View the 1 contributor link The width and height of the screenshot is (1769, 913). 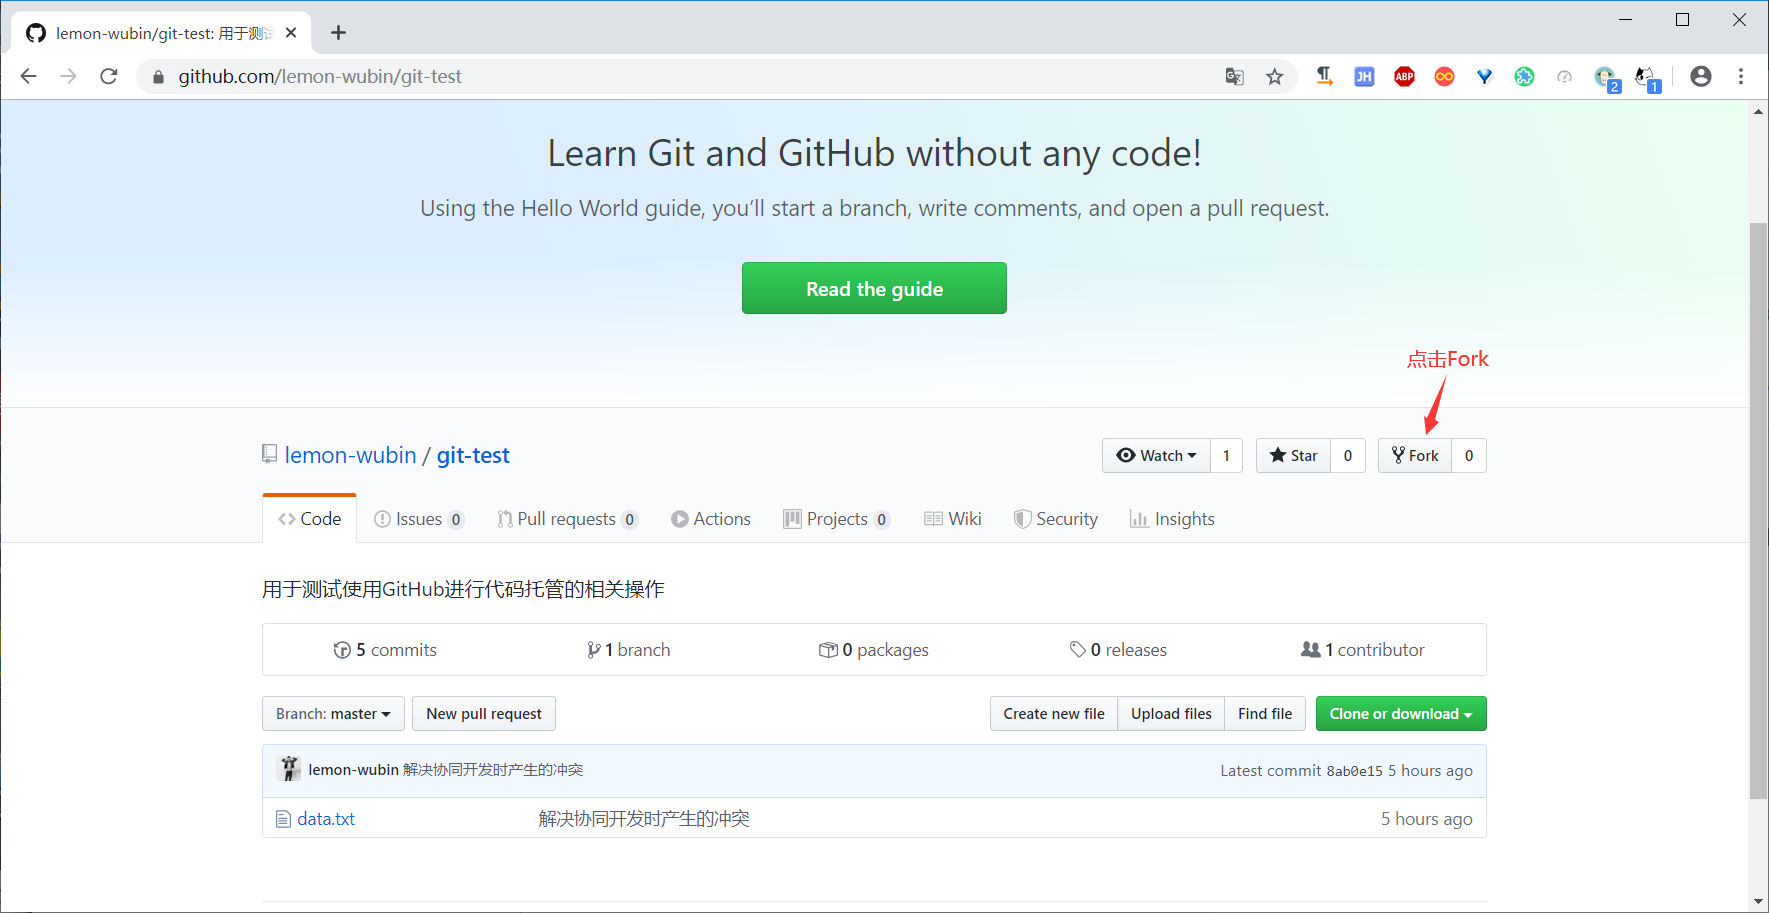[x=1363, y=650]
